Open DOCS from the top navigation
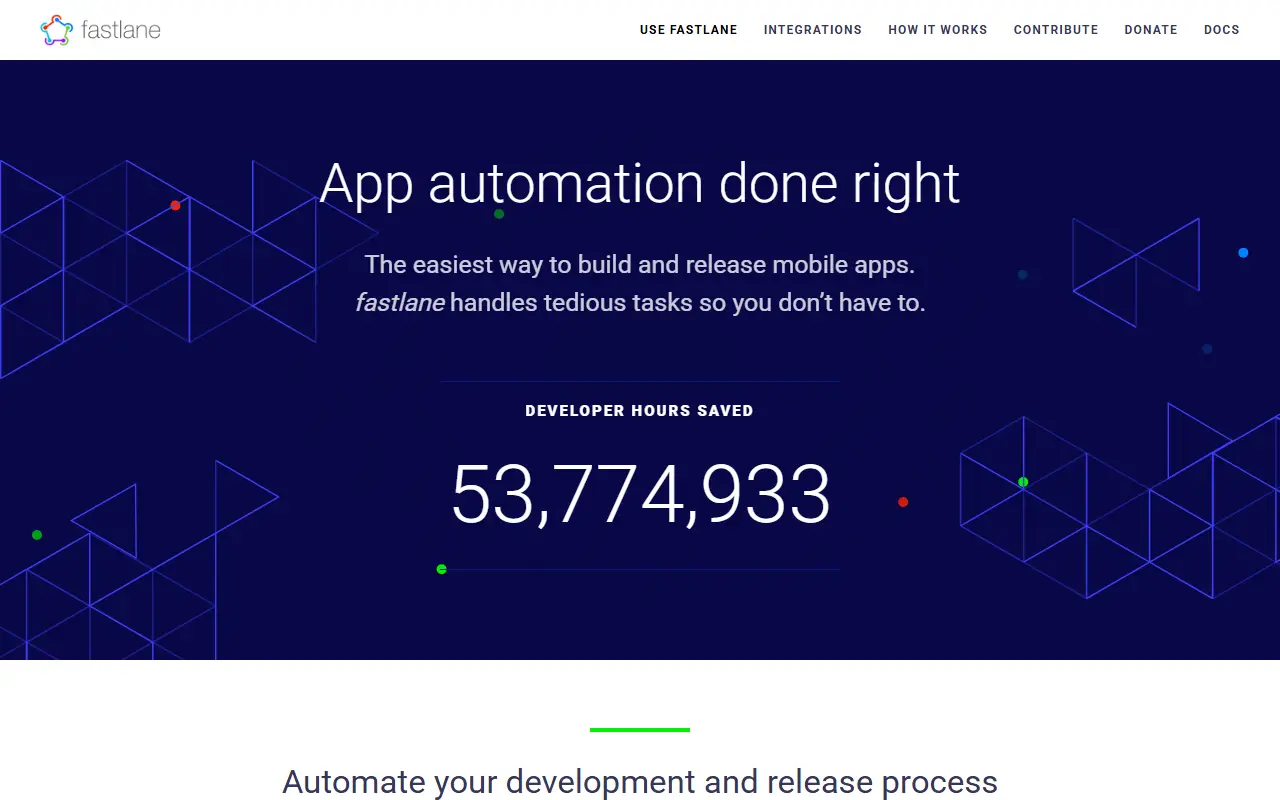 [x=1222, y=30]
